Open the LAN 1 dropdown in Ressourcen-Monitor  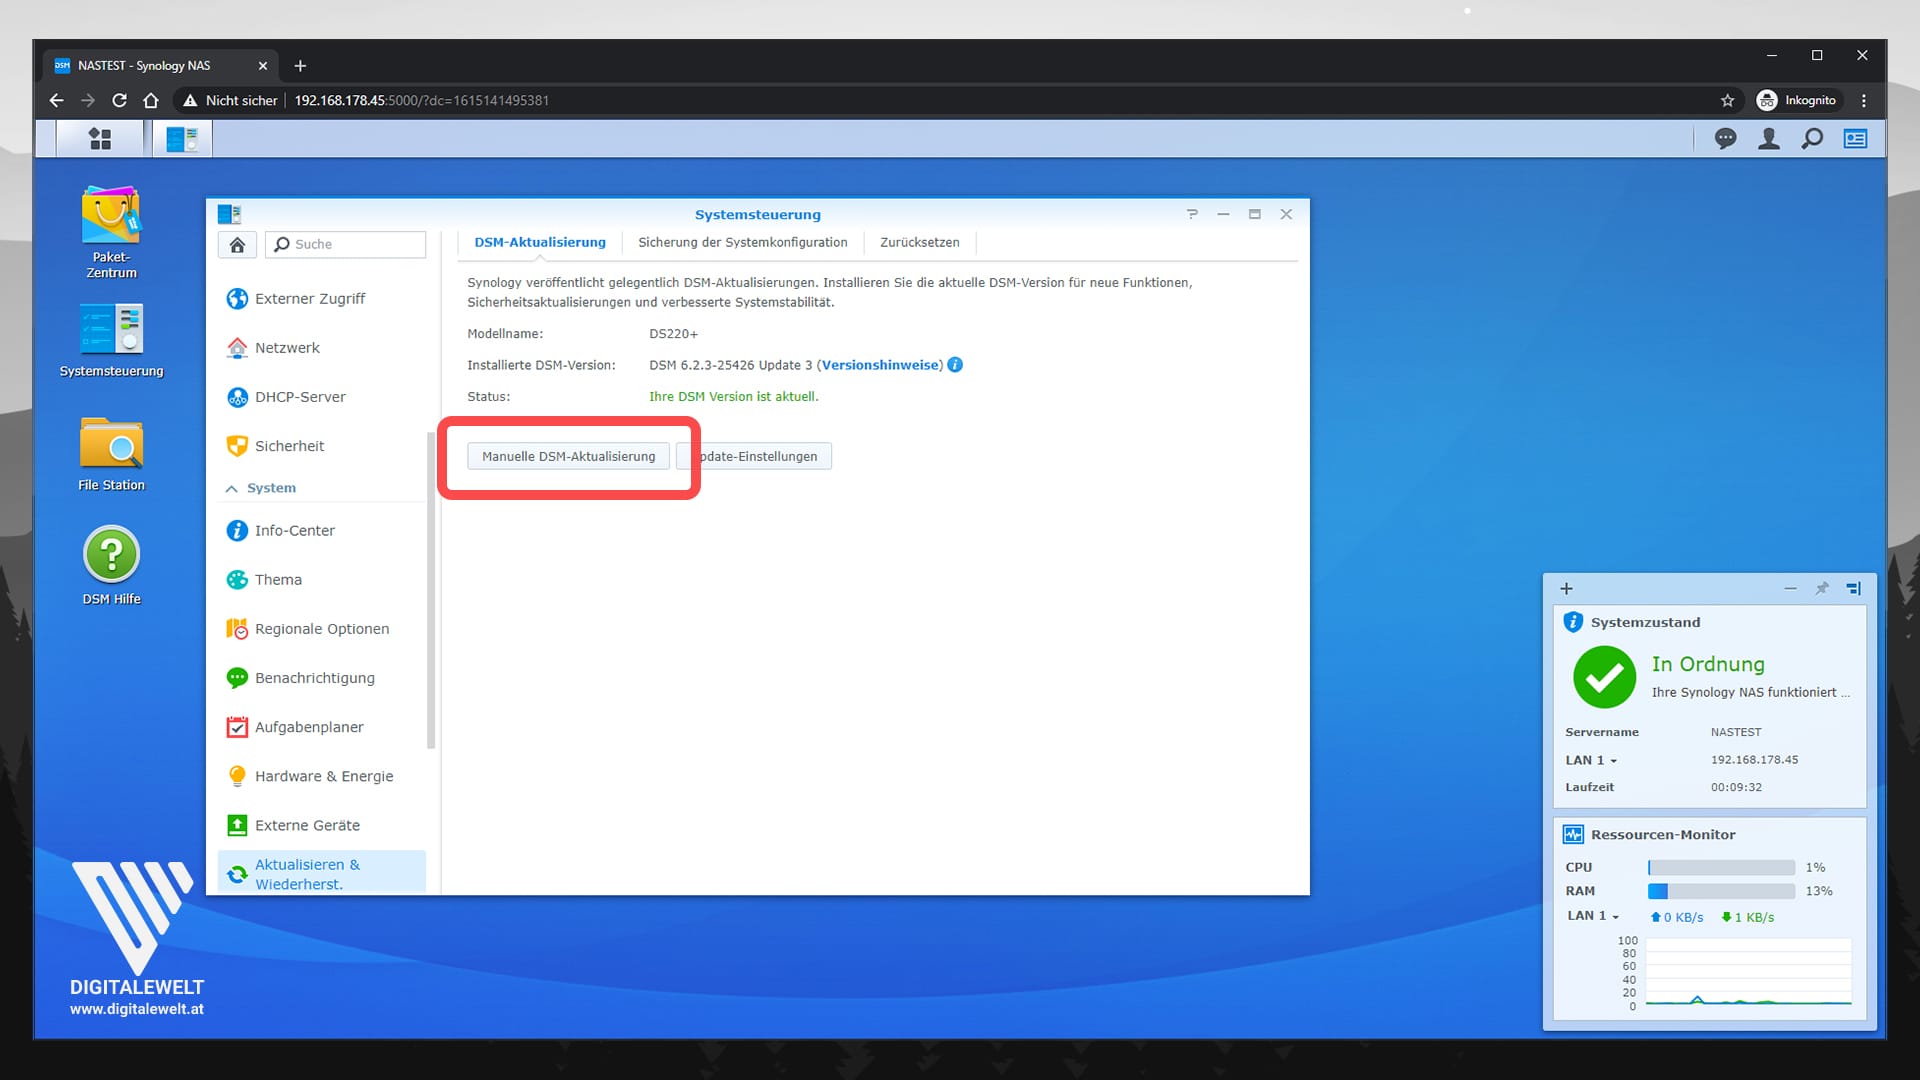[1593, 916]
